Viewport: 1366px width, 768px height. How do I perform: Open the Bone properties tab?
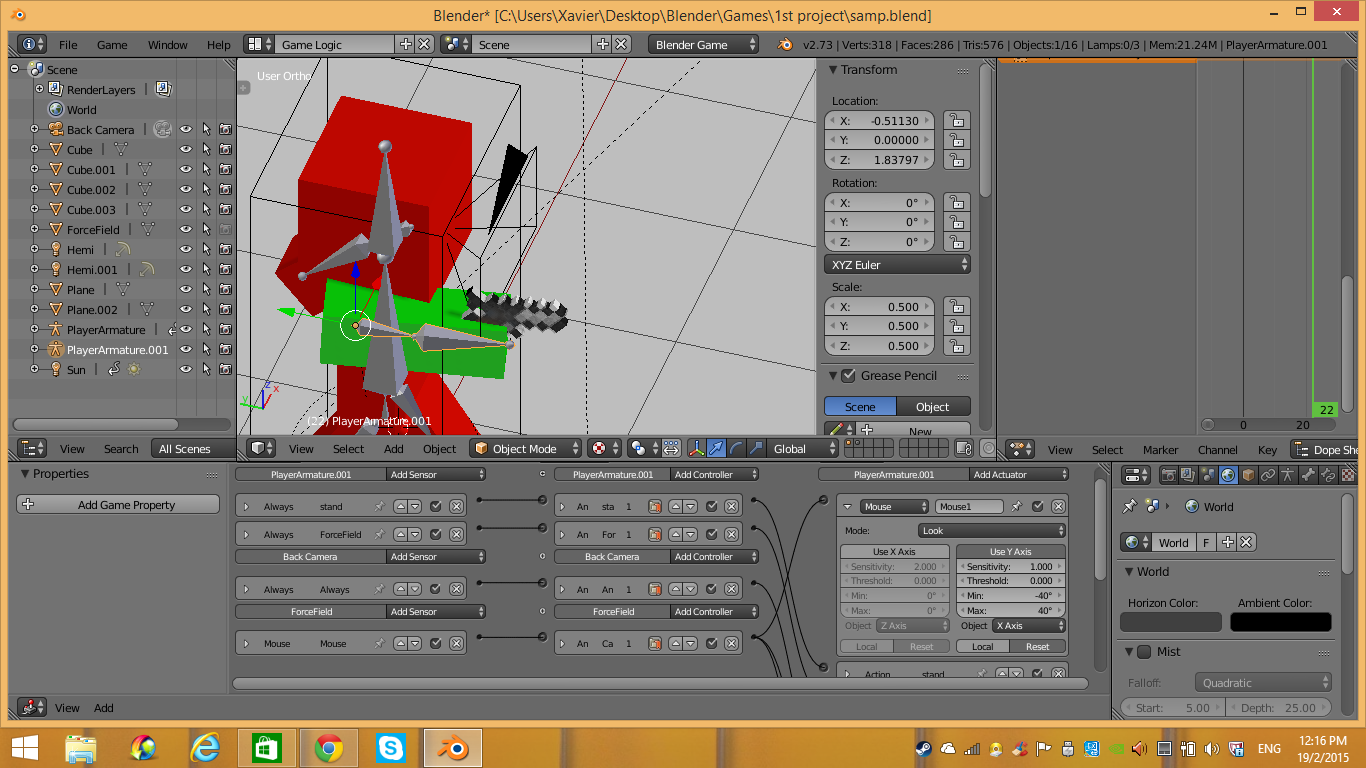tap(1308, 475)
